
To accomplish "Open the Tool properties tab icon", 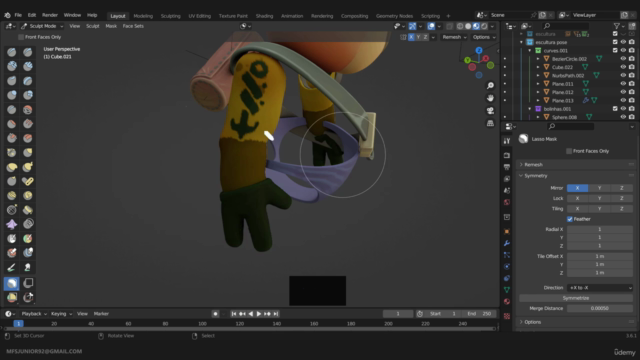I will coord(507,141).
